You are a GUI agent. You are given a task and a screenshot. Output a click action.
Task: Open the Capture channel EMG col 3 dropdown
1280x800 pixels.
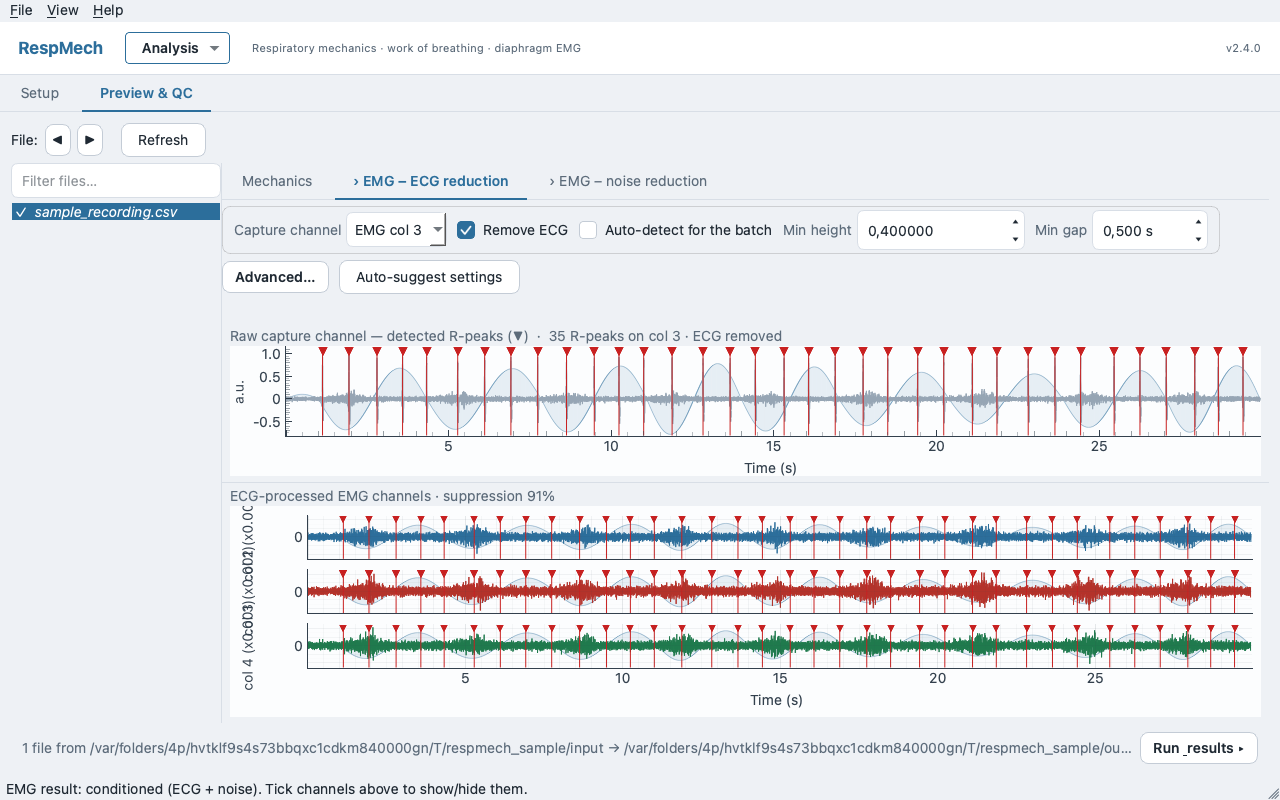coord(396,230)
